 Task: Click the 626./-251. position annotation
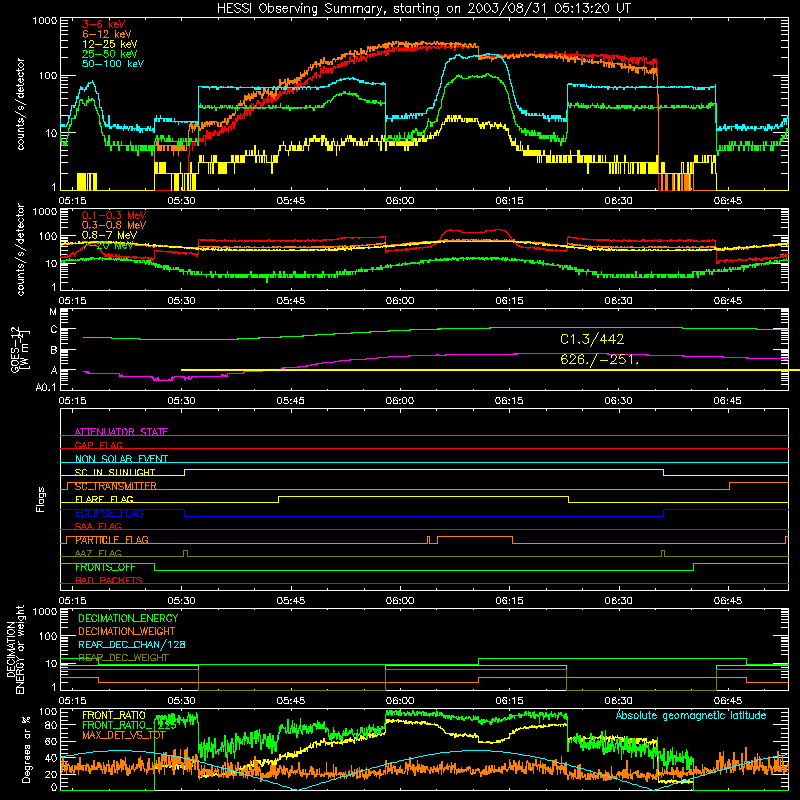(x=599, y=360)
